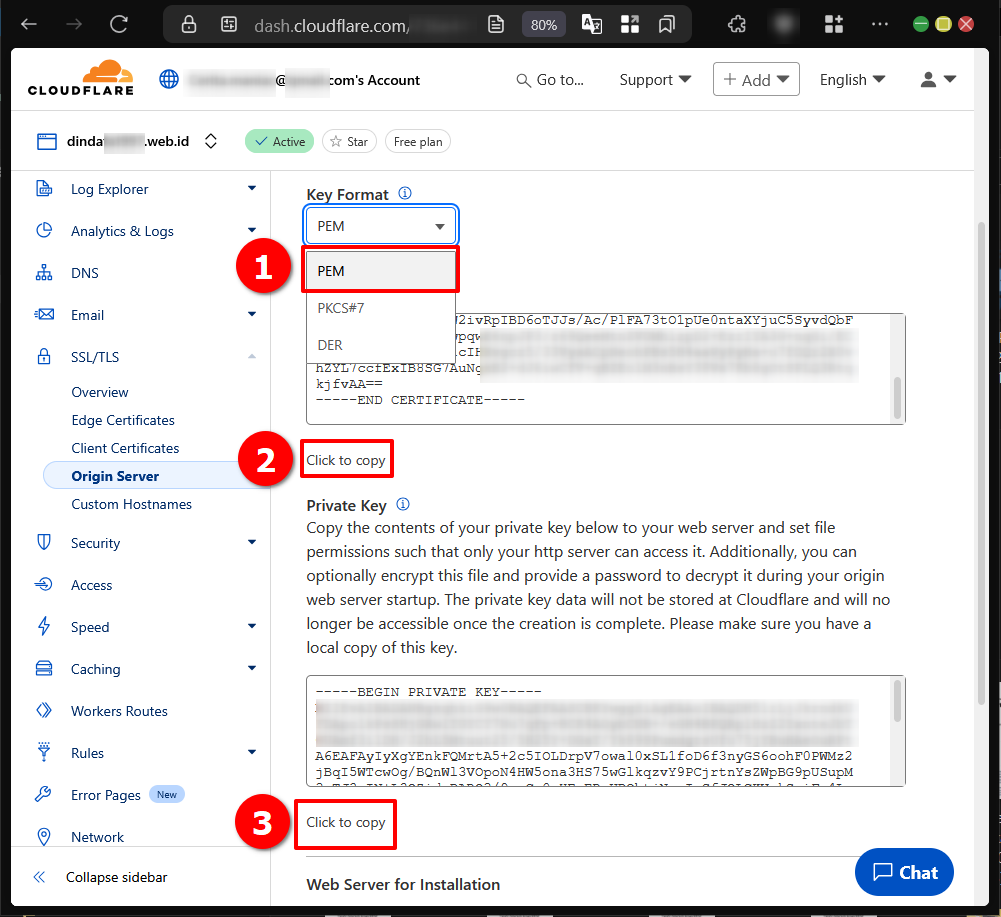
Task: Open Client Certificates page
Action: click(125, 448)
